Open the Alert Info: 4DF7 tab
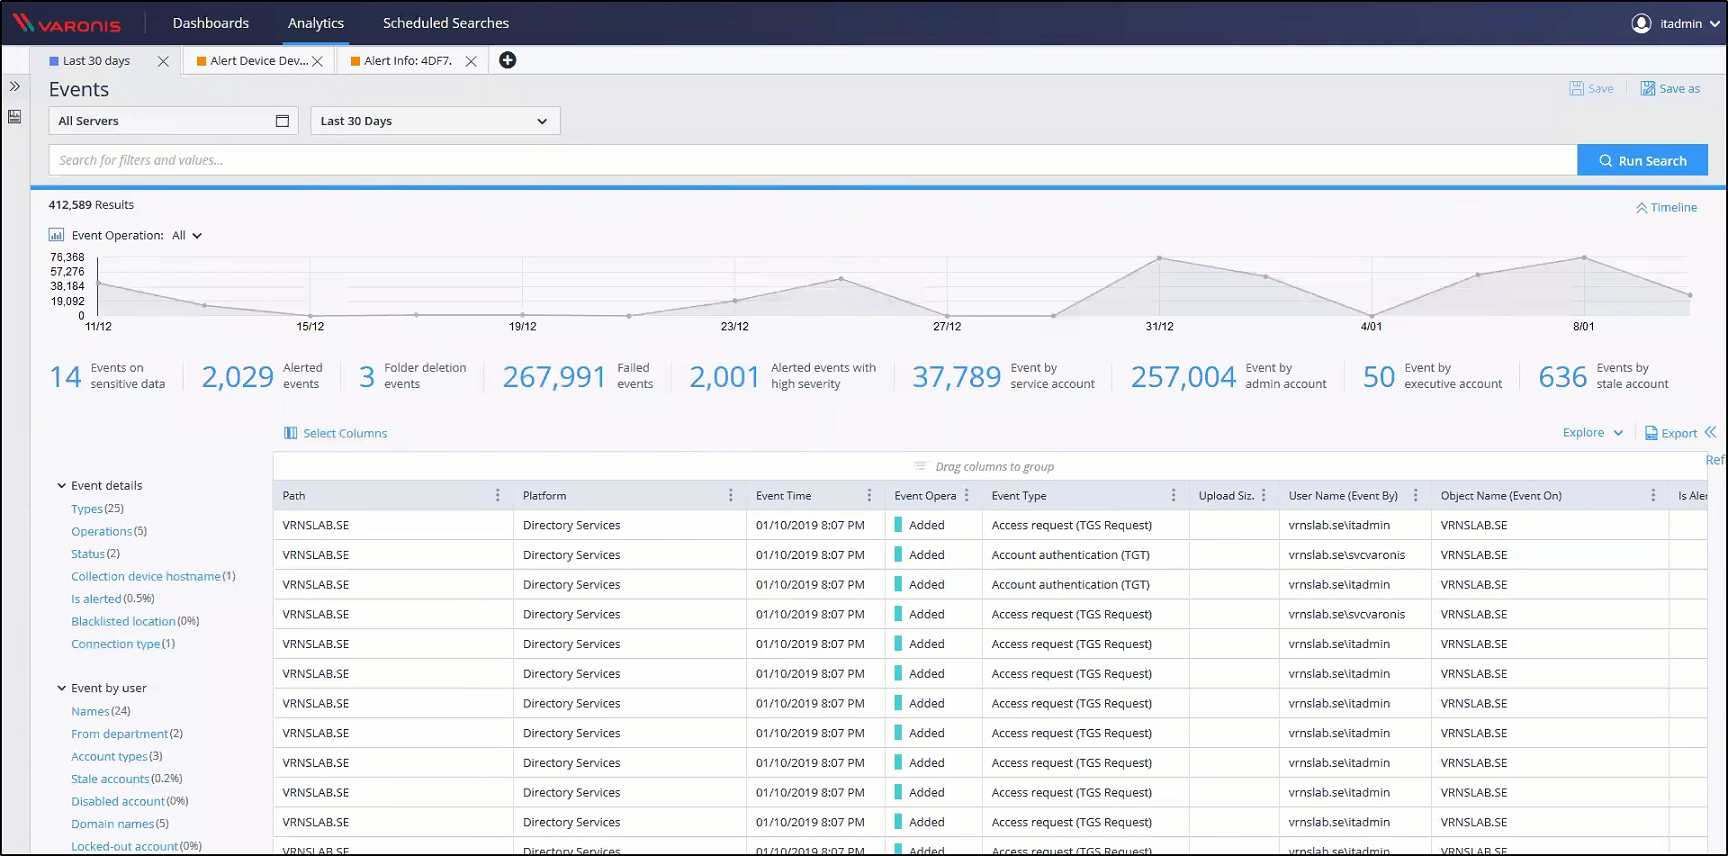The image size is (1728, 856). pyautogui.click(x=407, y=61)
